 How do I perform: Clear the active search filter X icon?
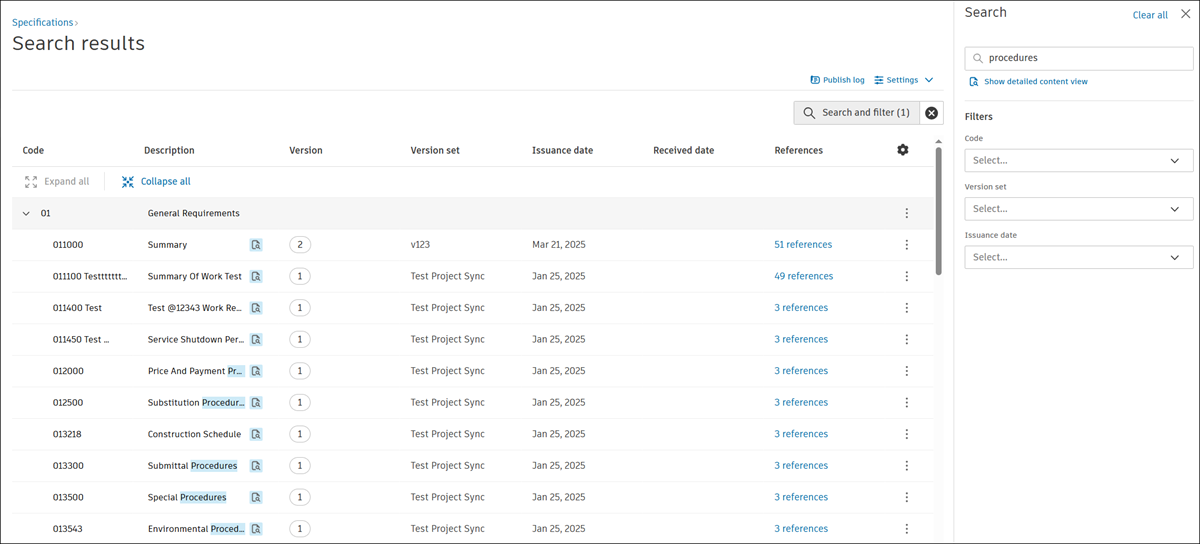pos(932,113)
